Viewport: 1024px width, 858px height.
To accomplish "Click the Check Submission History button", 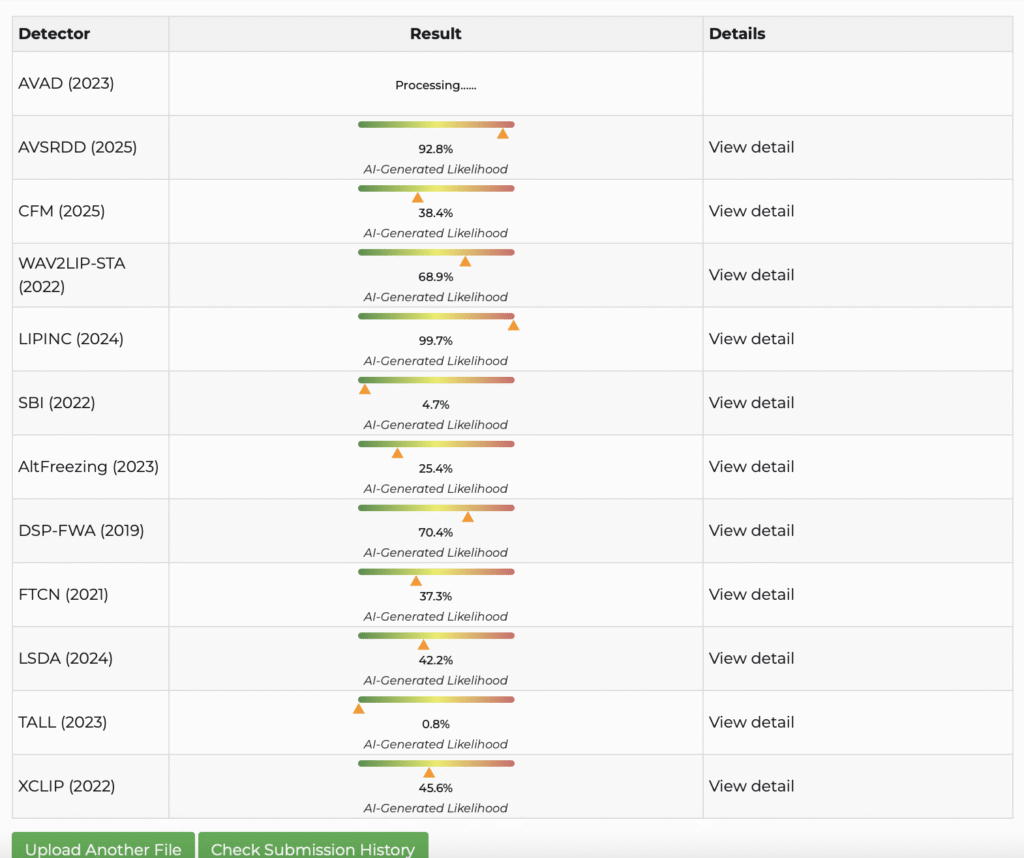I will pos(313,848).
